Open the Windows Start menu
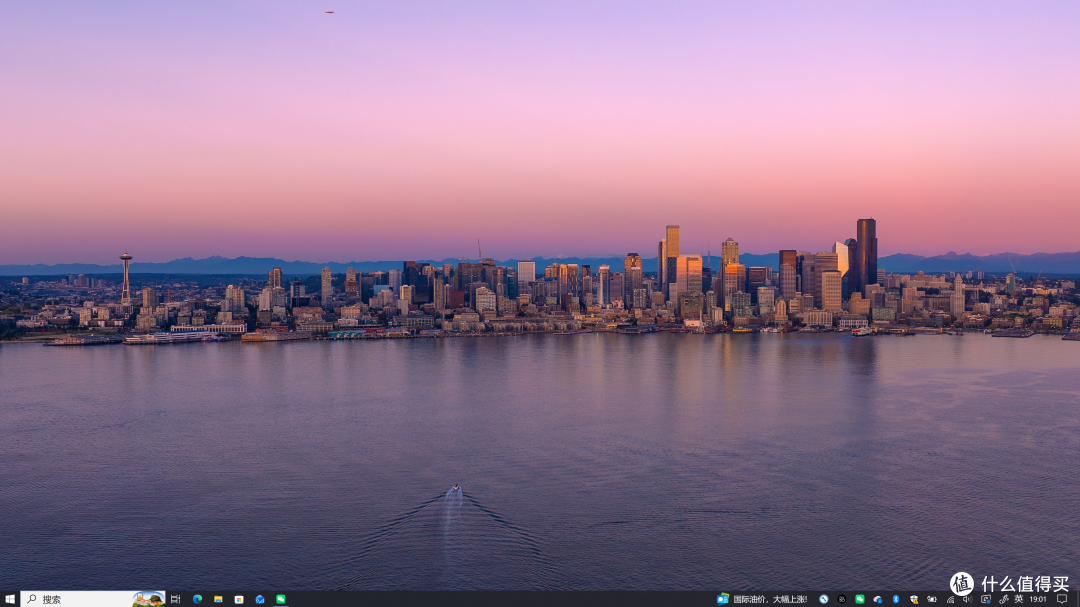The width and height of the screenshot is (1080, 607). pos(10,599)
